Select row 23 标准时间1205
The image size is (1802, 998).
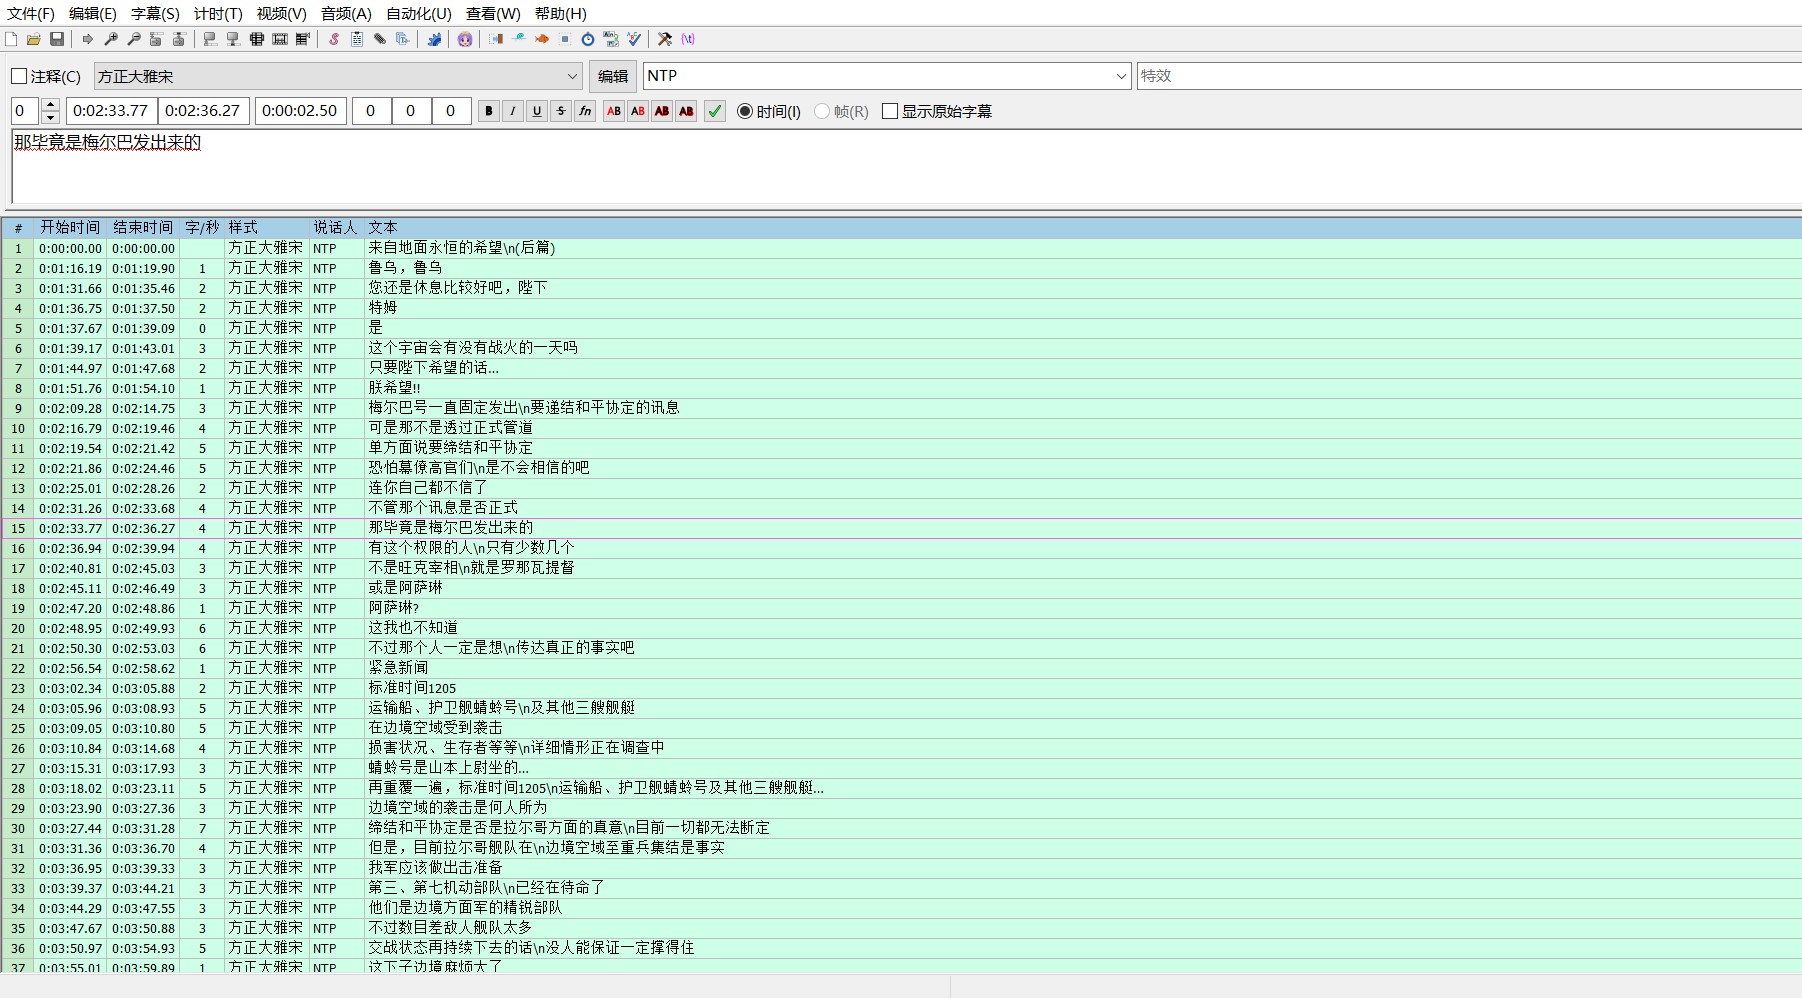[901, 688]
